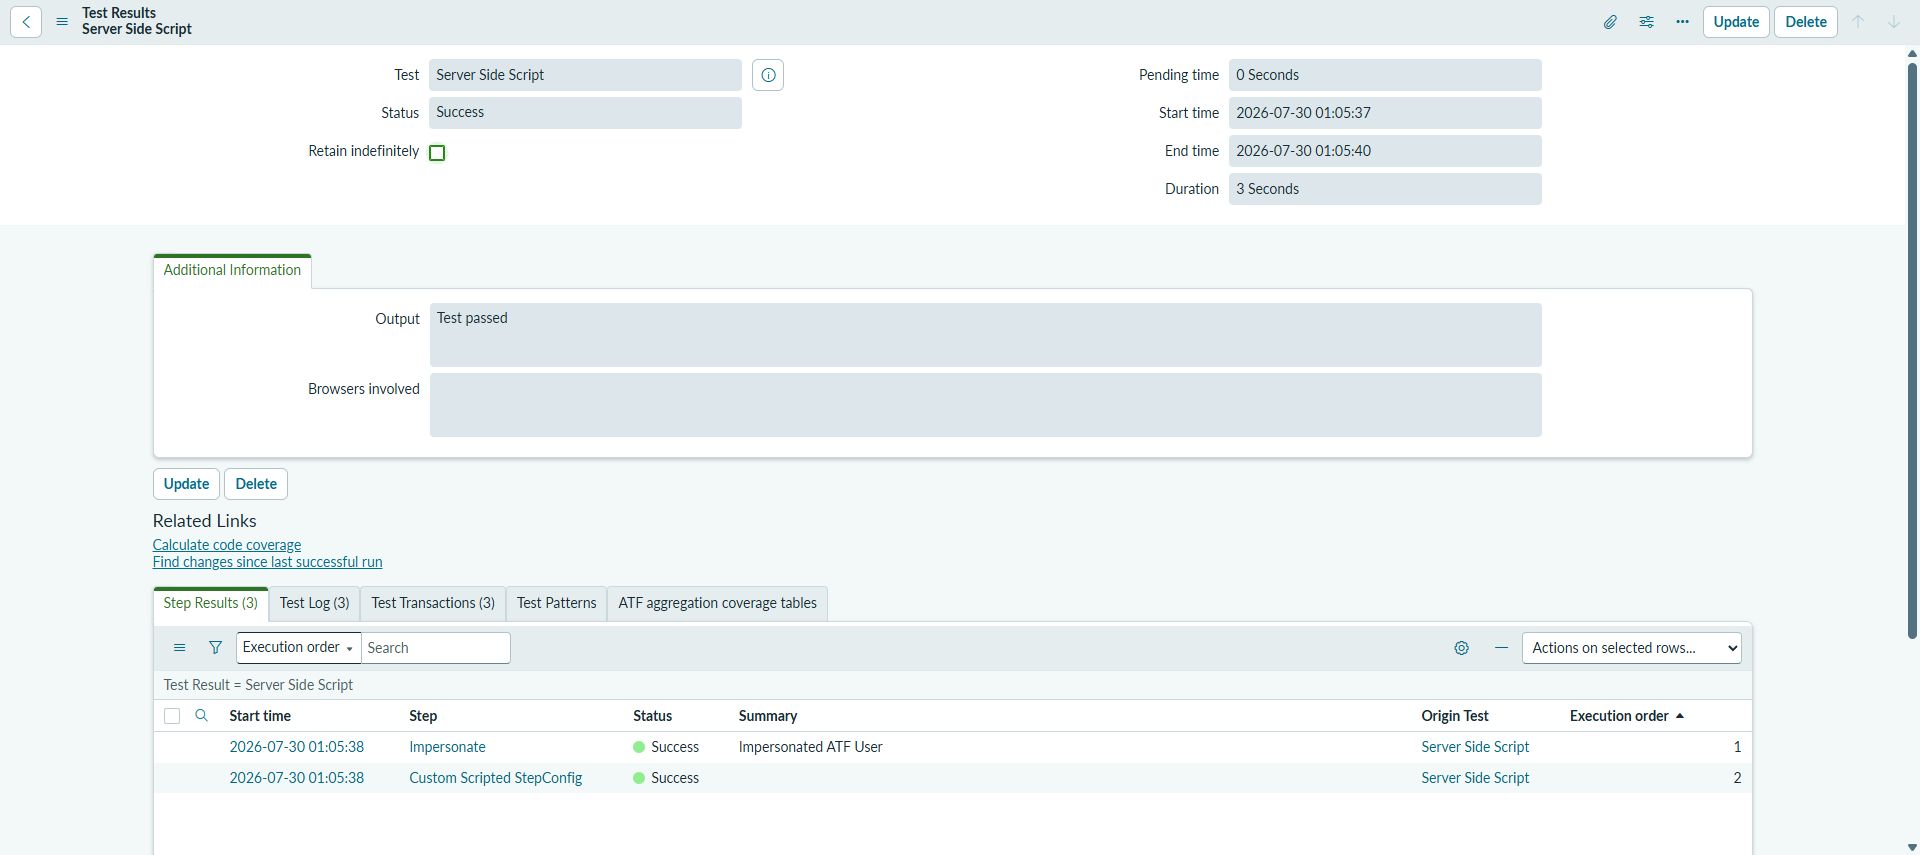Collapse the related list minus icon
The image size is (1920, 855).
(x=1501, y=648)
